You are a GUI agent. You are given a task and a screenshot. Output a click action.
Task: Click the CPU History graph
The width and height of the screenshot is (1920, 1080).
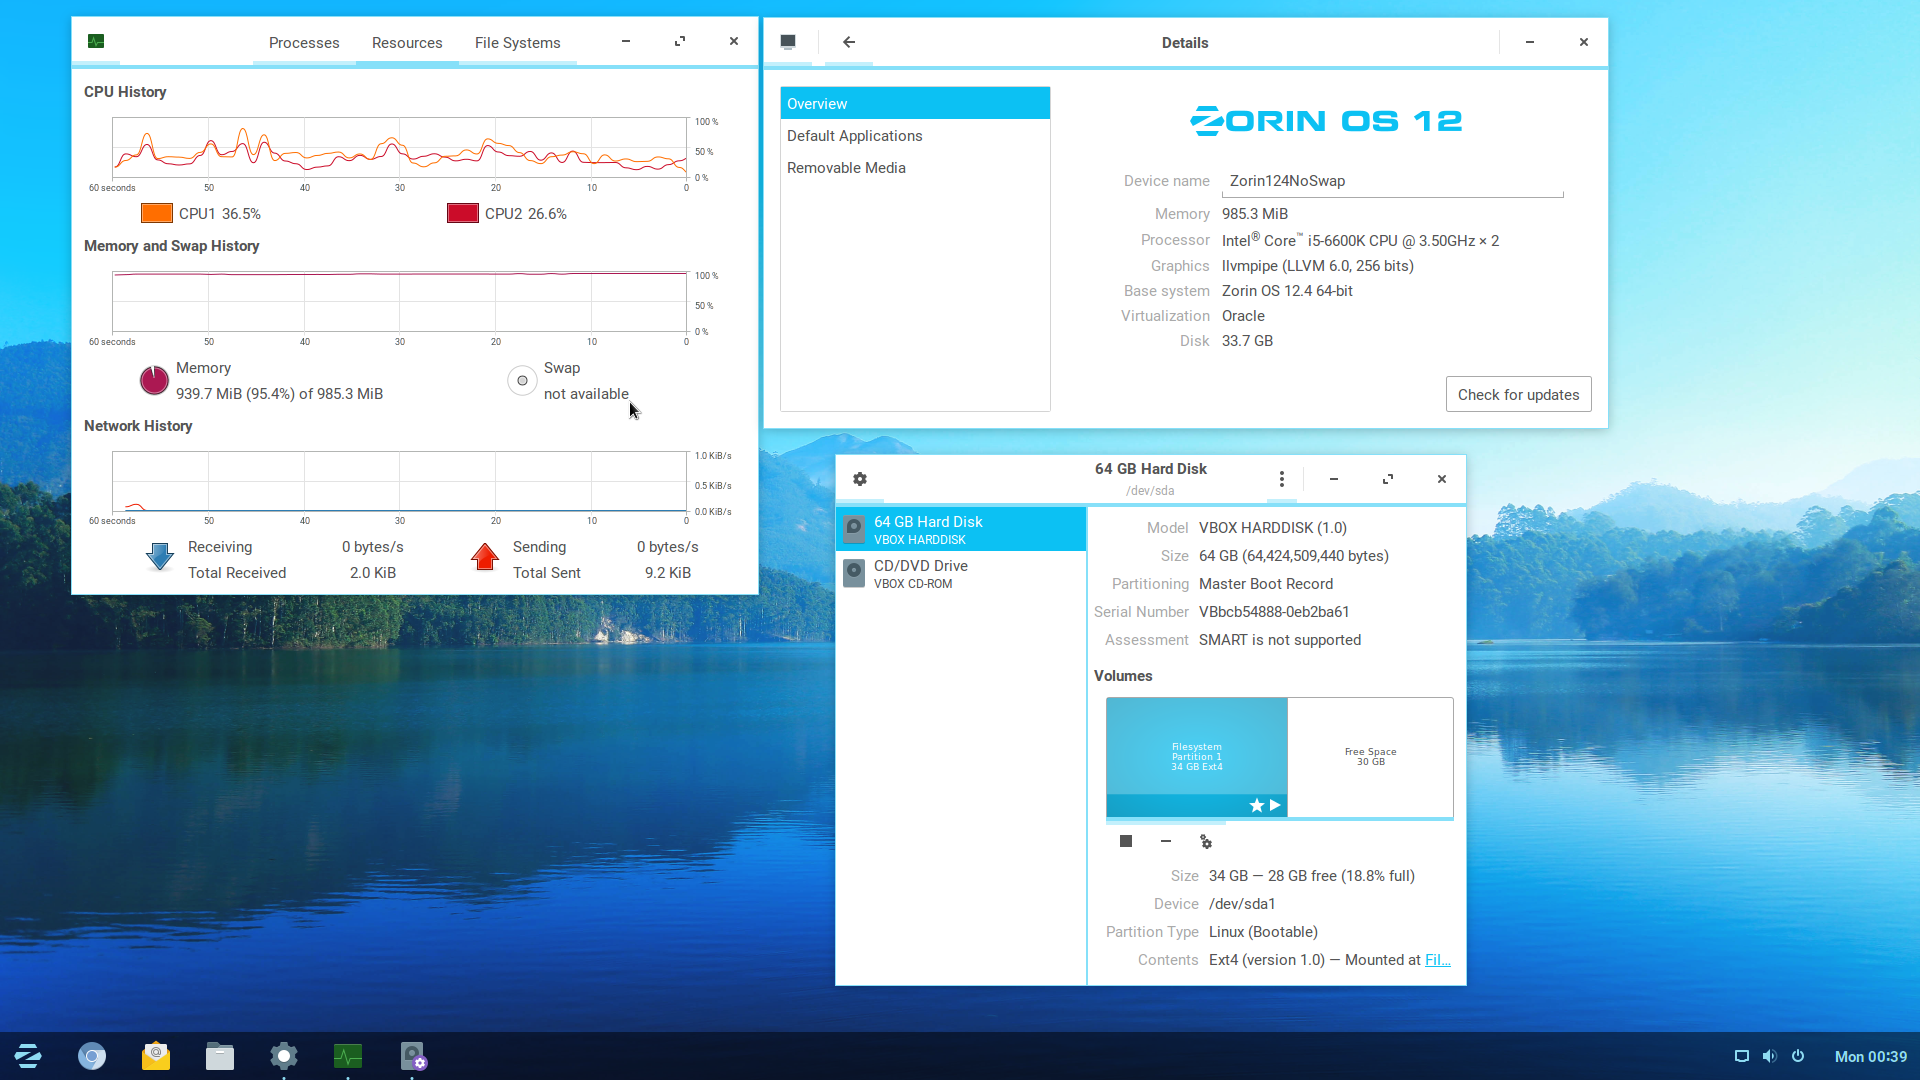(399, 147)
